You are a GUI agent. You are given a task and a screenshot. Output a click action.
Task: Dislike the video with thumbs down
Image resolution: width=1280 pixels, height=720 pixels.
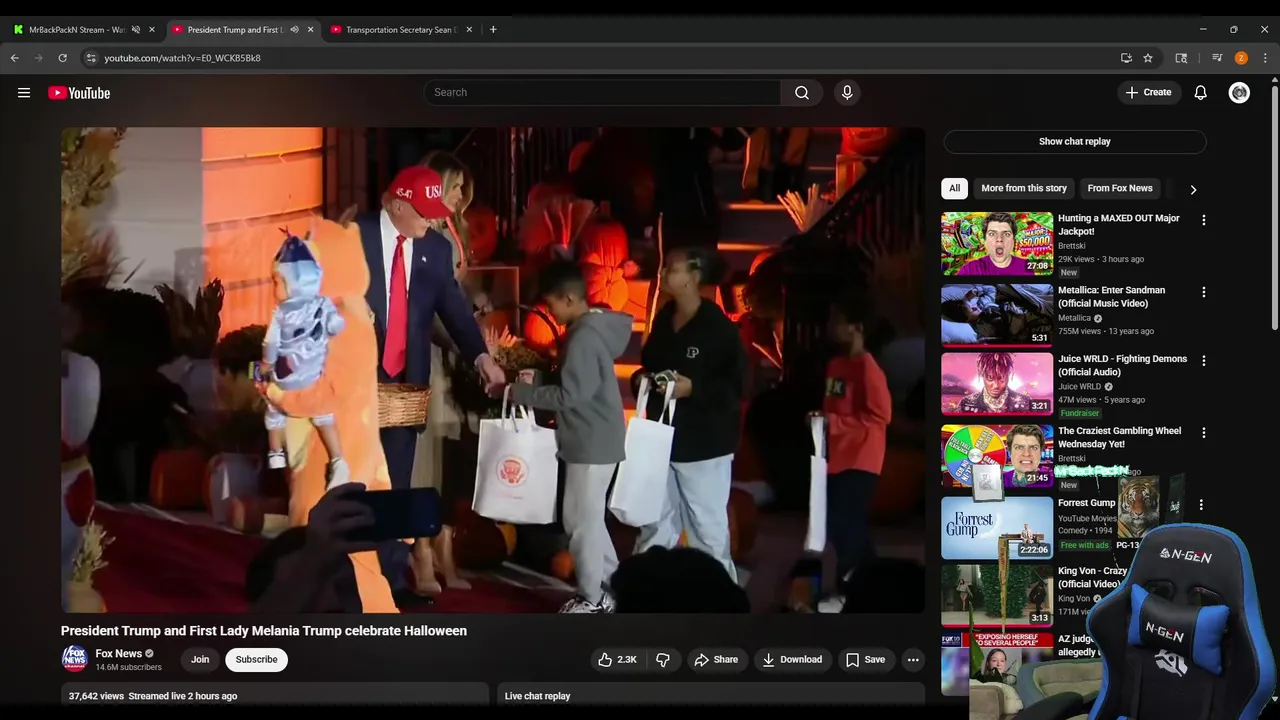pos(663,660)
